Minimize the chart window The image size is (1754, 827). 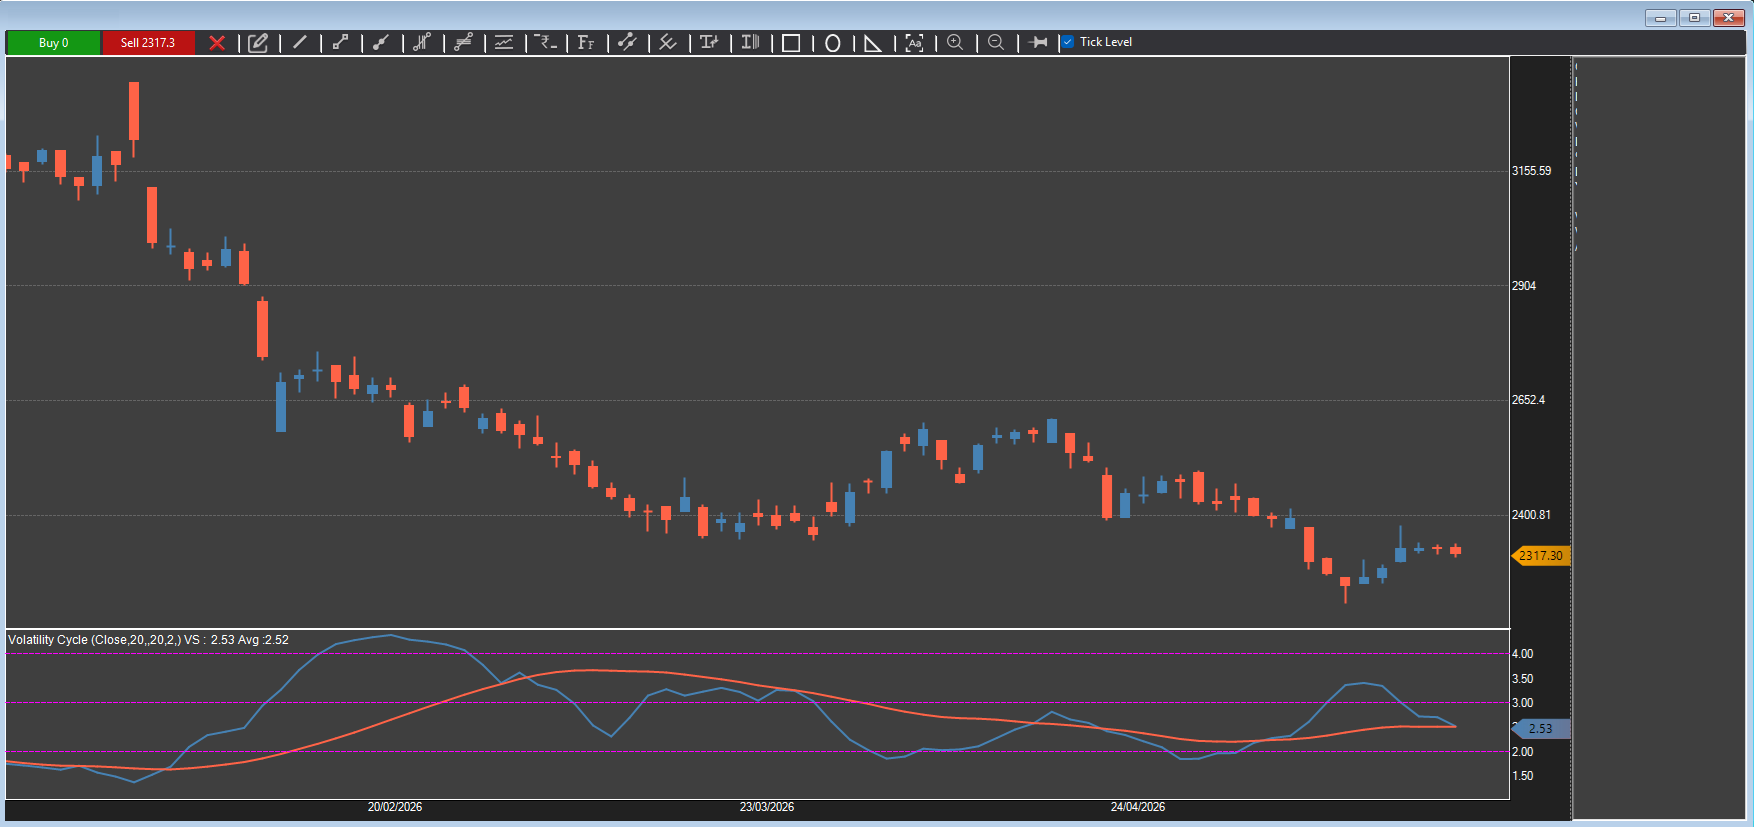tap(1660, 18)
